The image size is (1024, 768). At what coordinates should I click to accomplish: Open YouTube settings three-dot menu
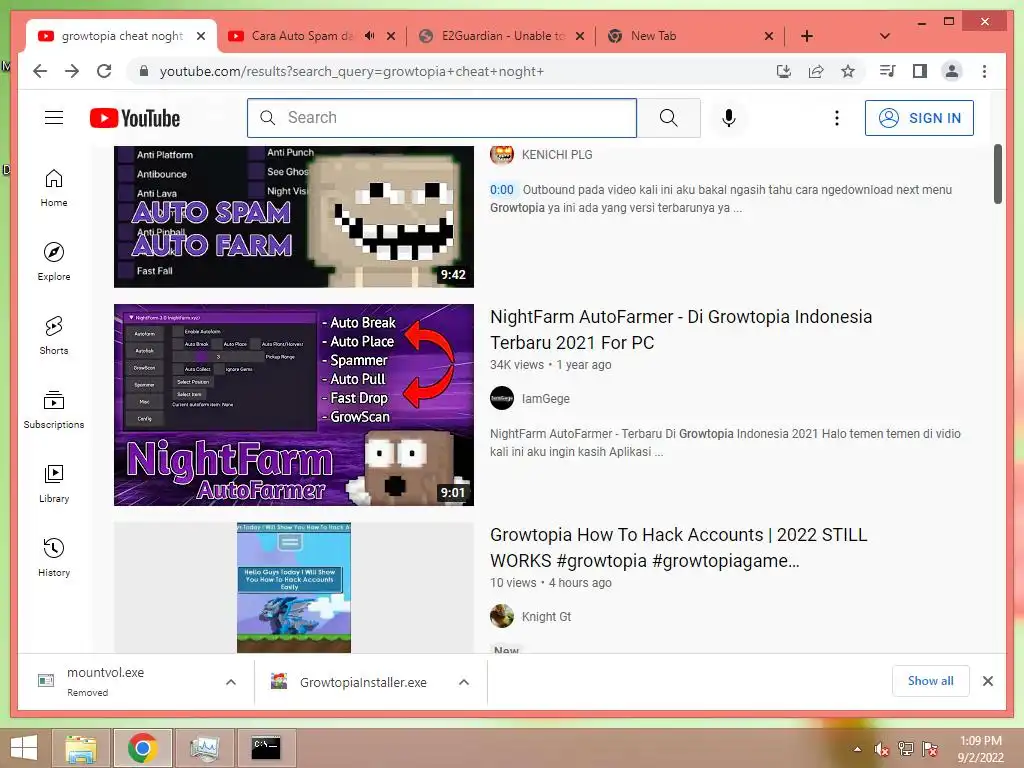pos(837,118)
